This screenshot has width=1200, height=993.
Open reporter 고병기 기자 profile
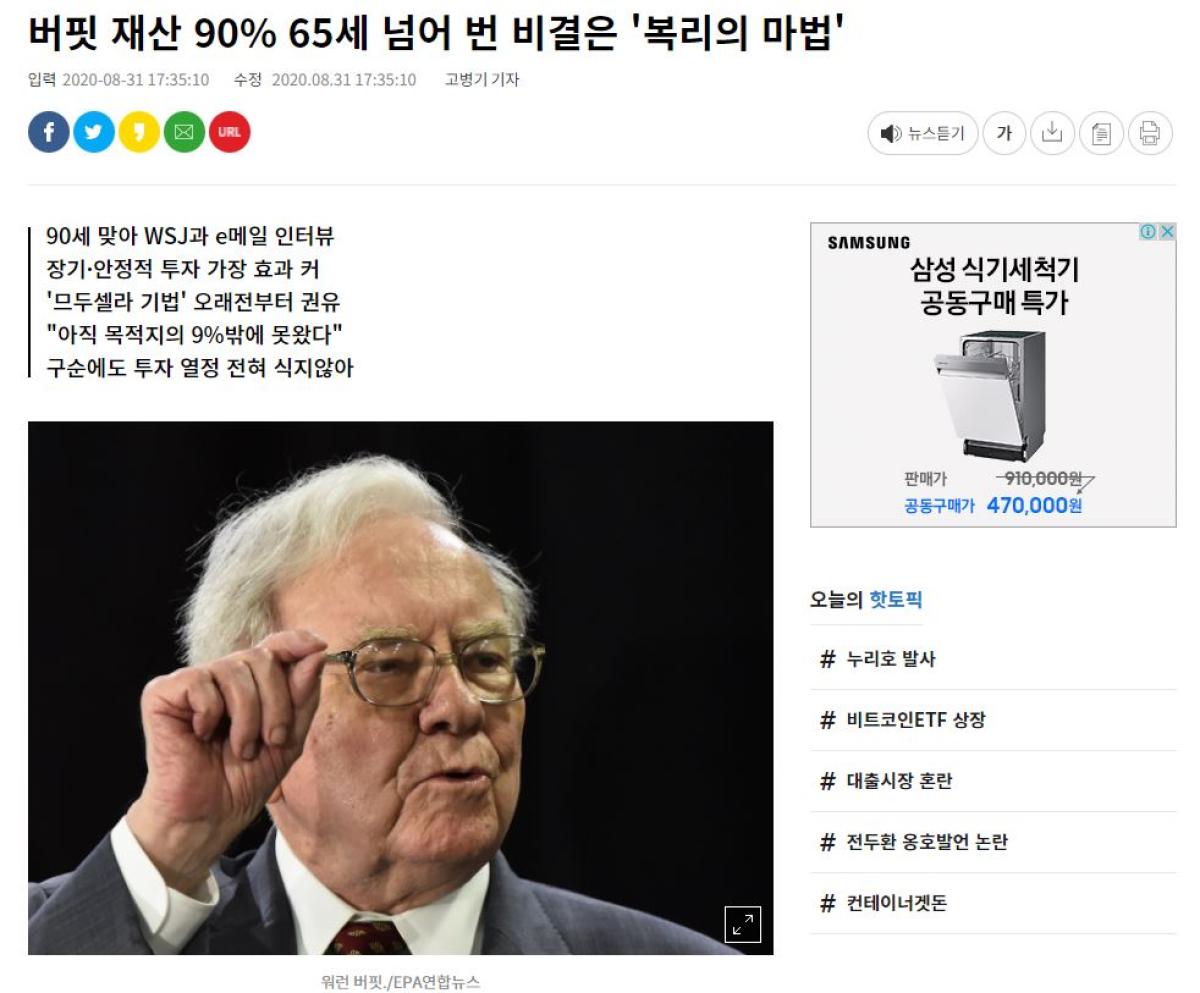click(x=482, y=80)
